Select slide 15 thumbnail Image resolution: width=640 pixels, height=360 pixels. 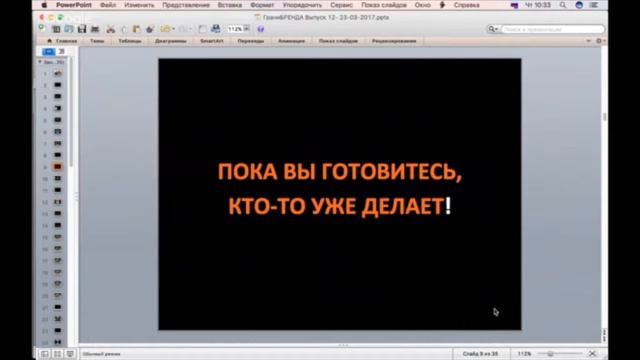tap(58, 237)
